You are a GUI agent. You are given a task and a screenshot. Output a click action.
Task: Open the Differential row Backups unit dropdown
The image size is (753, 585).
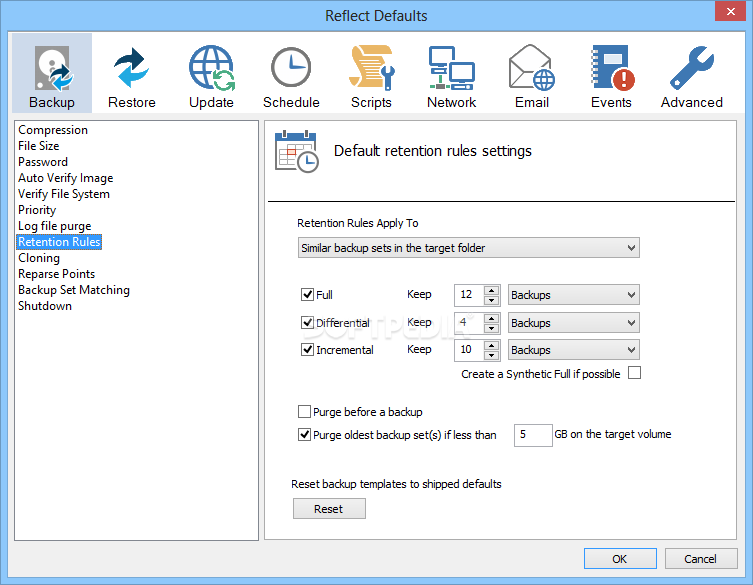574,323
